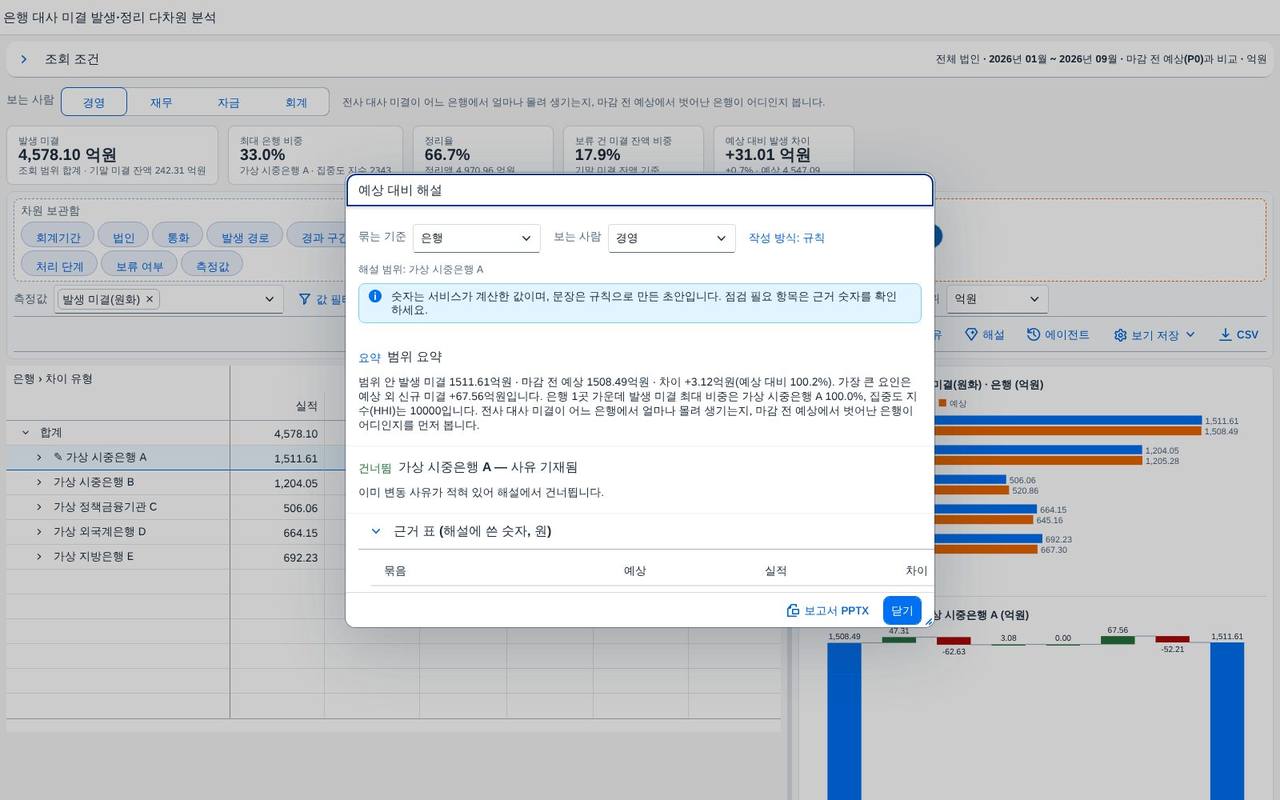The image size is (1280, 800).
Task: Collapse the 근거 표 section
Action: coord(376,531)
